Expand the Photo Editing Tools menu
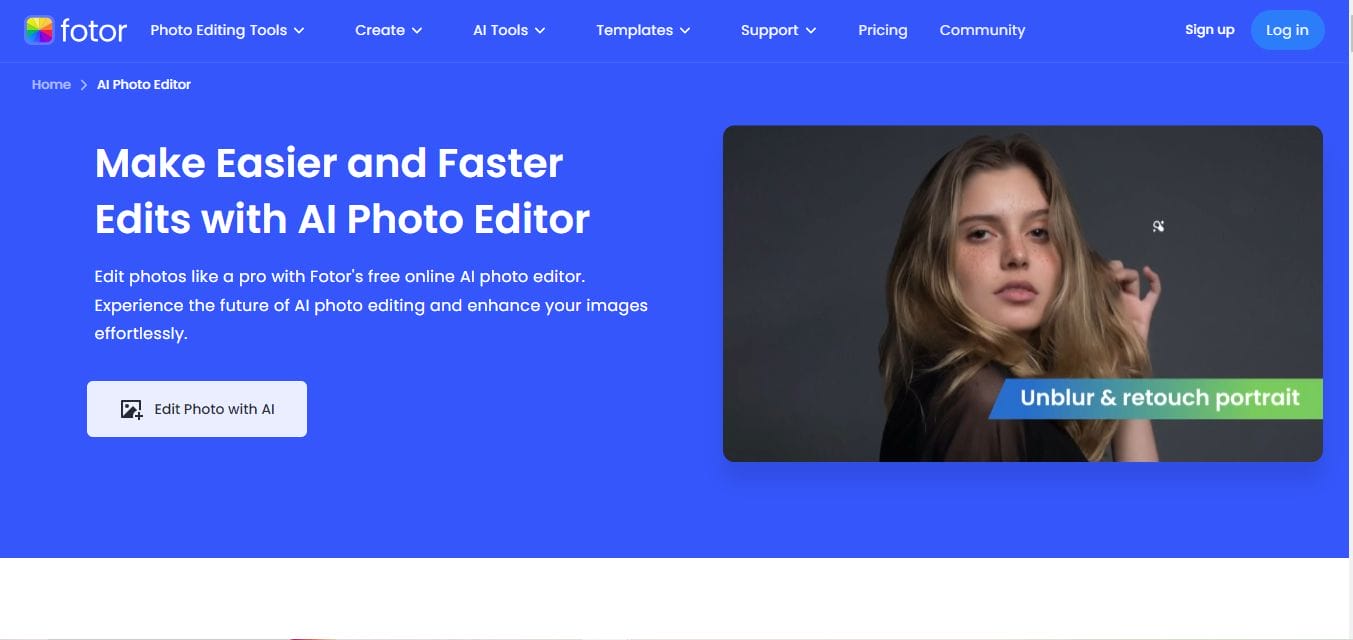Image resolution: width=1353 pixels, height=640 pixels. tap(226, 30)
